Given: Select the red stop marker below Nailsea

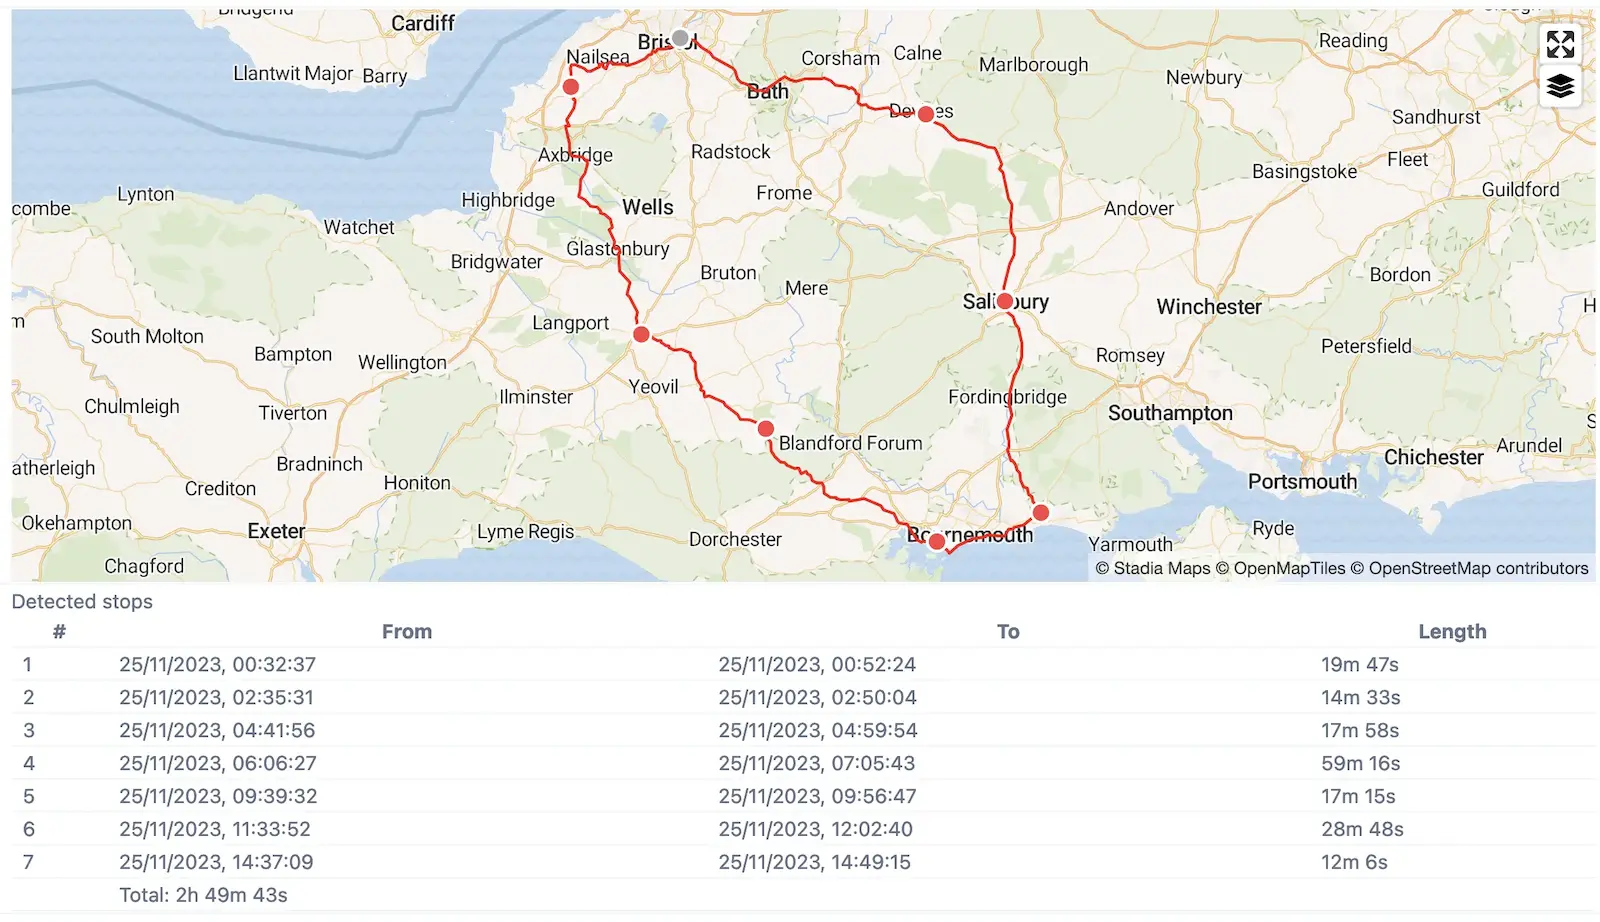Looking at the screenshot, I should click(571, 87).
